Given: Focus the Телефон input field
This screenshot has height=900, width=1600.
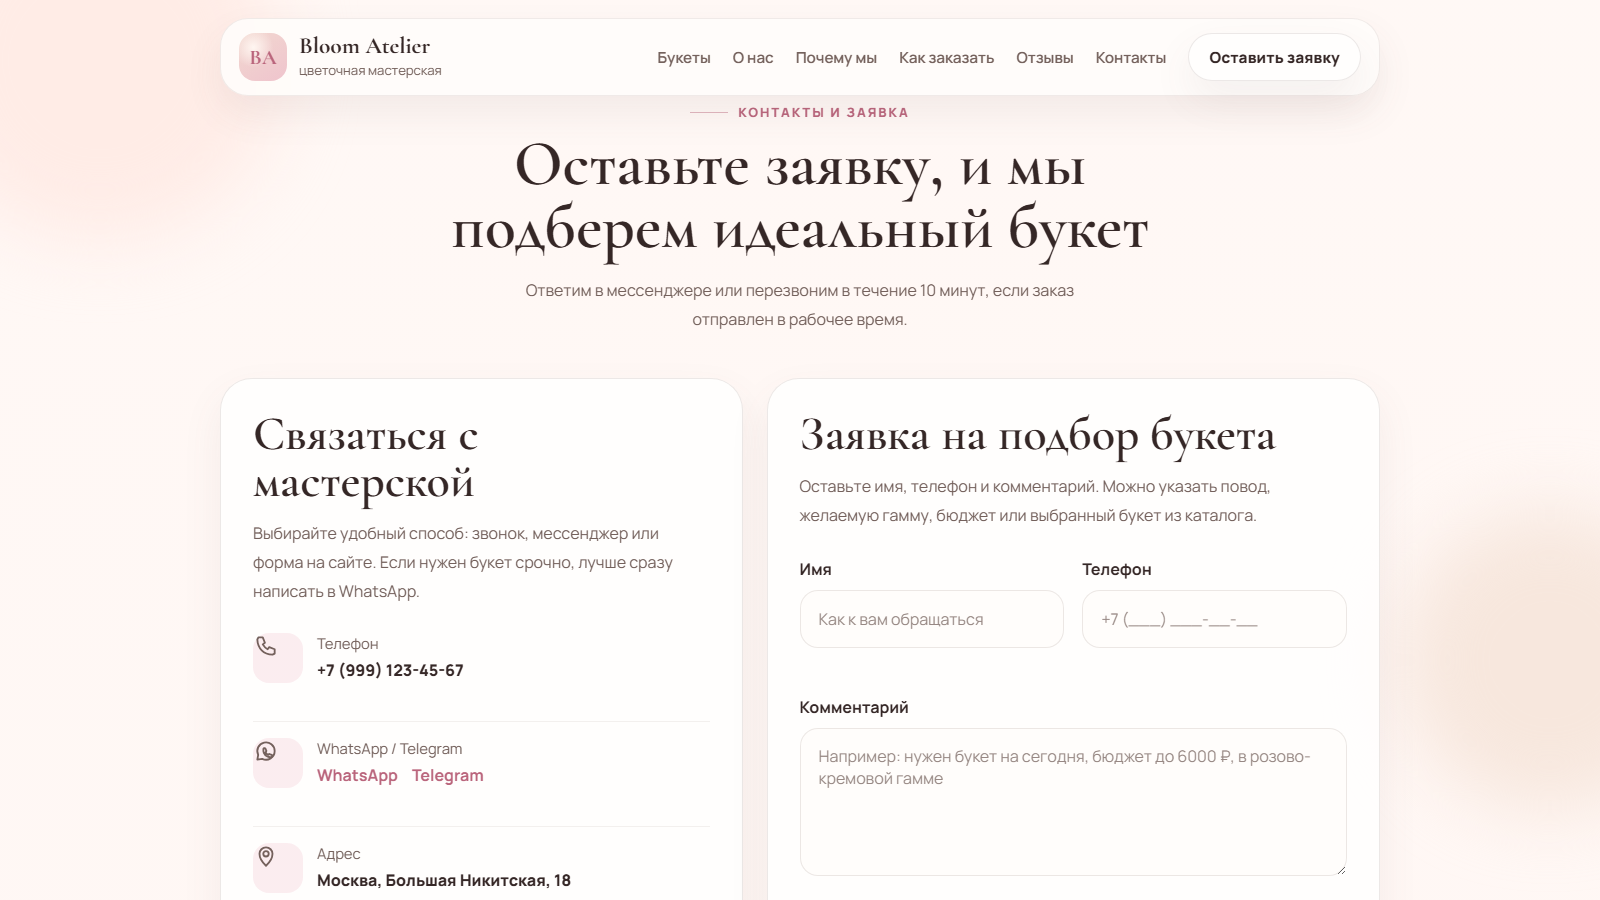Looking at the screenshot, I should [x=1214, y=619].
